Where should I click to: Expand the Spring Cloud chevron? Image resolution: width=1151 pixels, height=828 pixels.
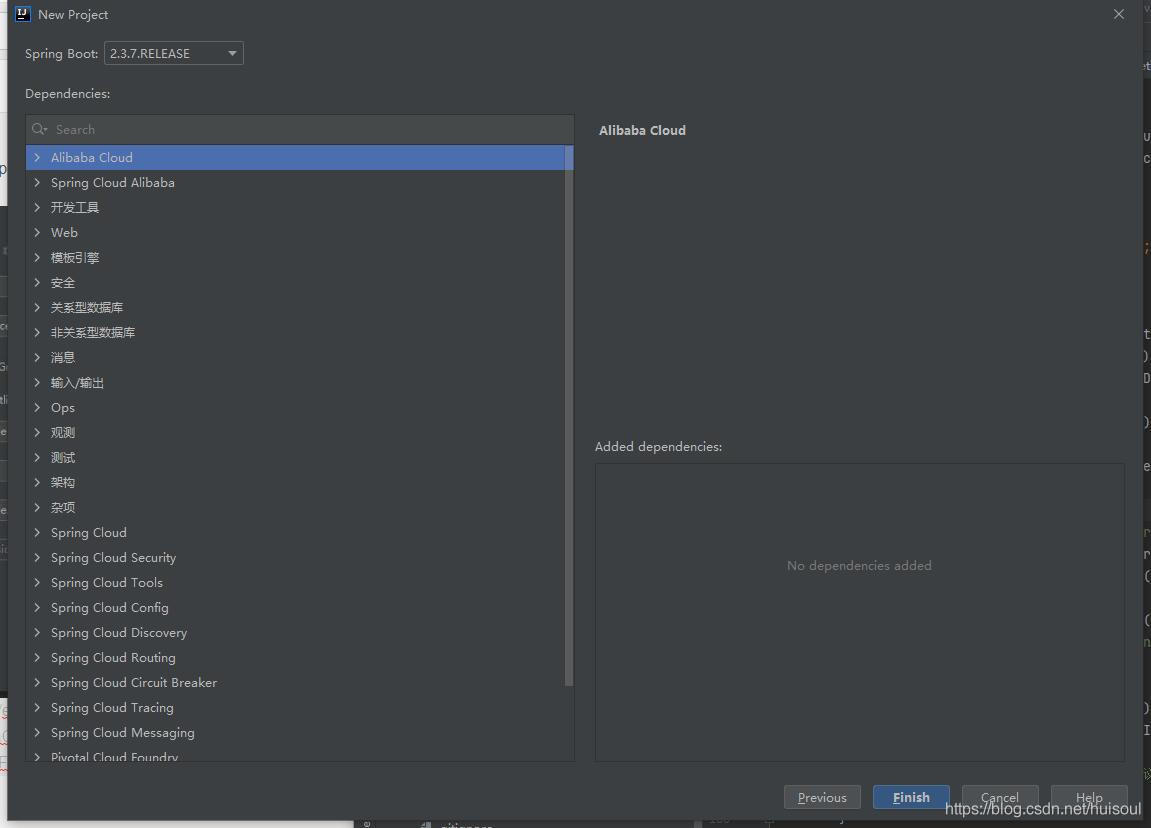pos(37,533)
